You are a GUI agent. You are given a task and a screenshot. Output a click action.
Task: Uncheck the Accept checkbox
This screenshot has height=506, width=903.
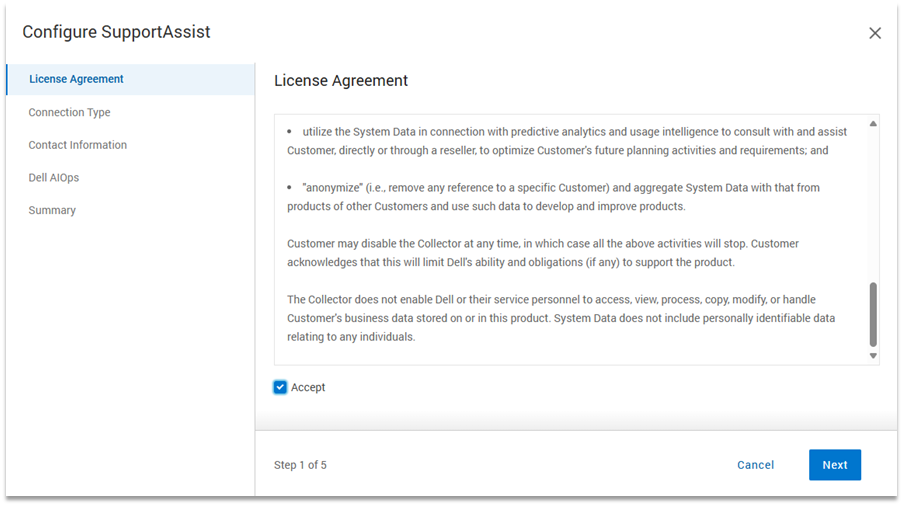[x=280, y=387]
